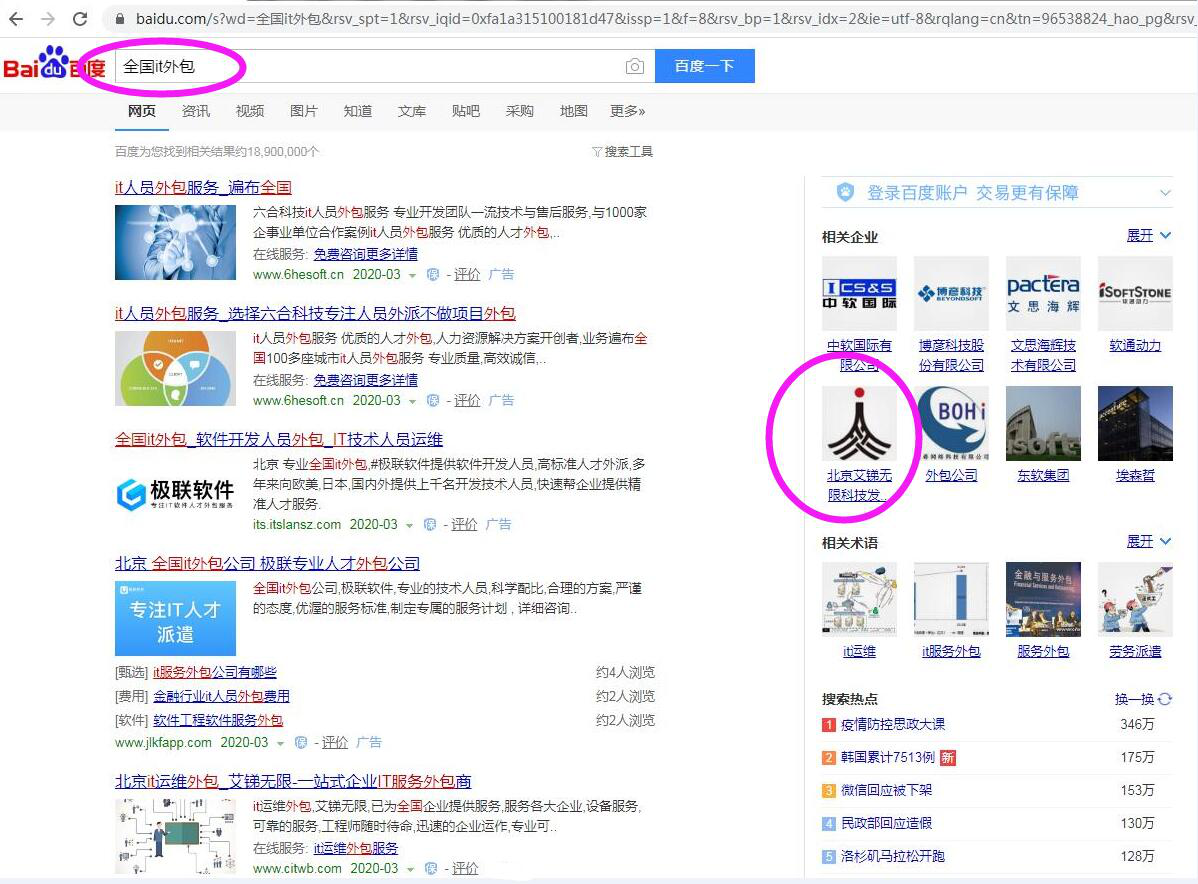Image resolution: width=1198 pixels, height=884 pixels.
Task: Expand the 相关企业 section with 展开
Action: click(1142, 235)
